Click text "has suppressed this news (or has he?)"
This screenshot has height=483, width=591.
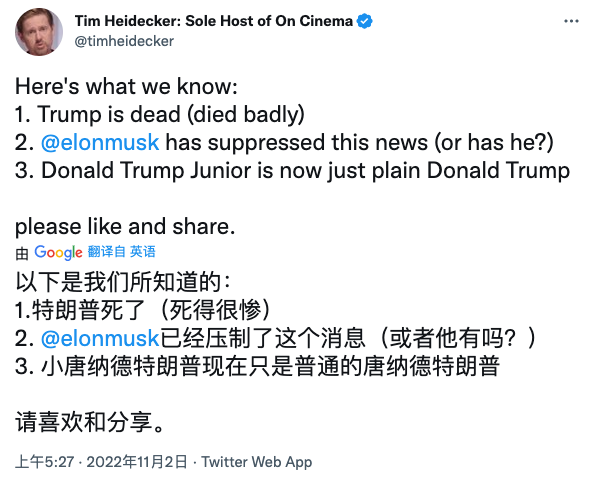click(x=360, y=143)
